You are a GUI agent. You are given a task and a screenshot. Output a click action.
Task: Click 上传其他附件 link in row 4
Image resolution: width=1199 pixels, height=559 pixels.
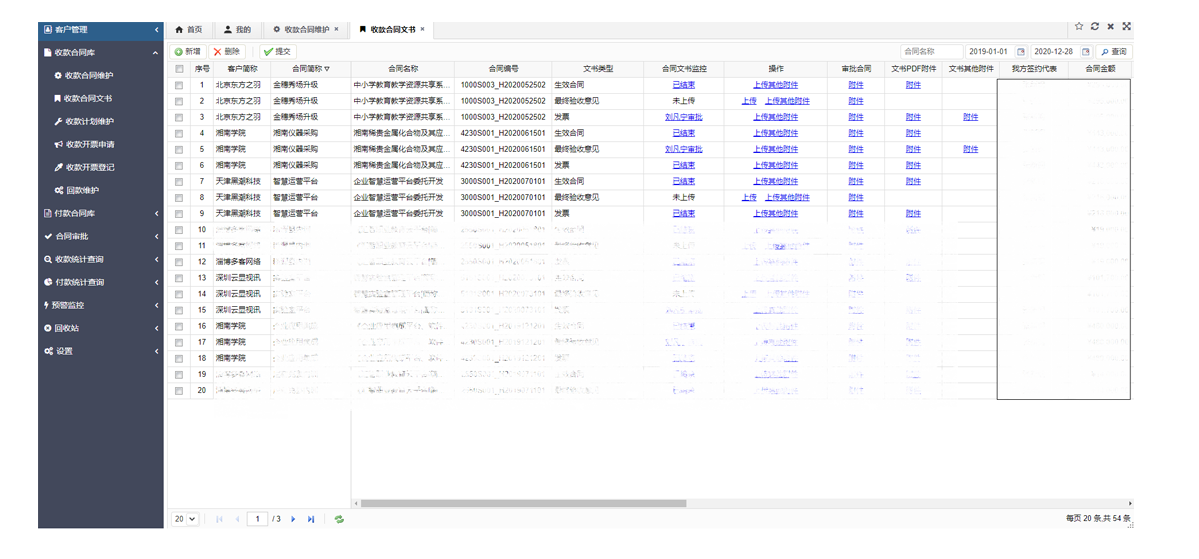click(x=775, y=133)
